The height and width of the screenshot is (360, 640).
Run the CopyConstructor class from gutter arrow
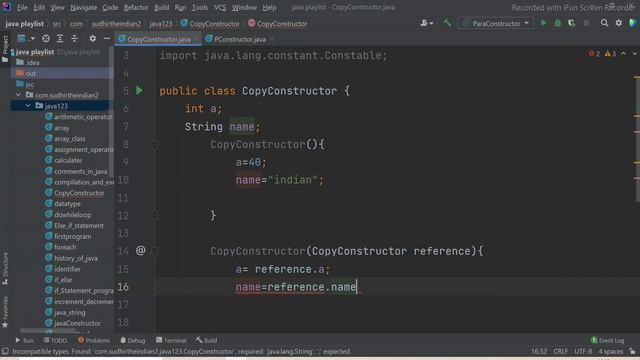139,90
